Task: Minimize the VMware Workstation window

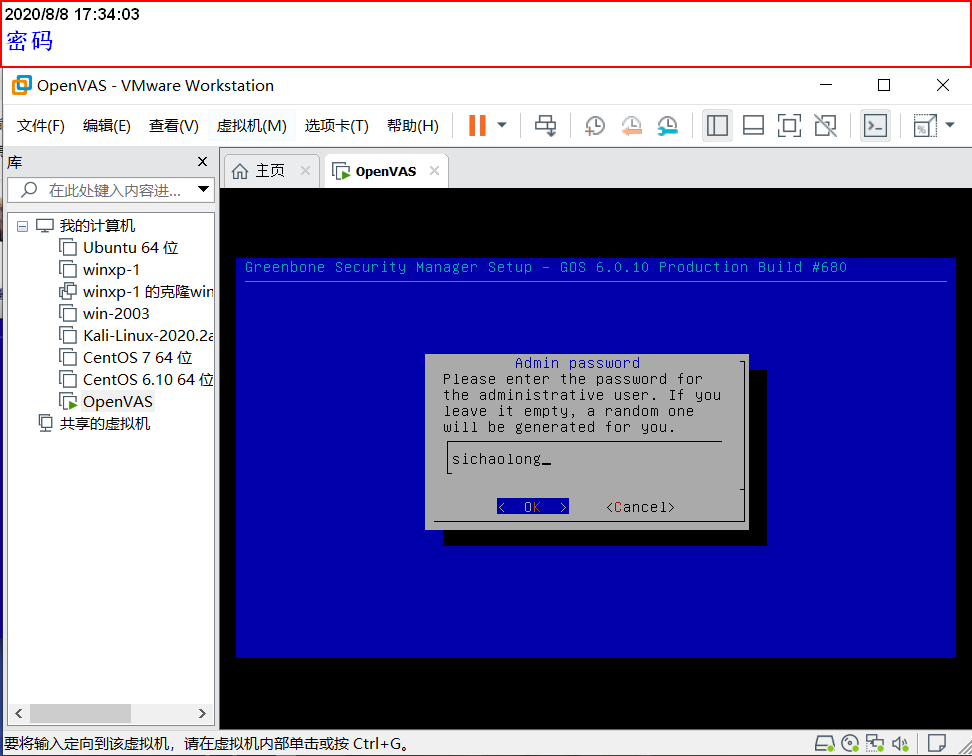Action: pyautogui.click(x=826, y=85)
